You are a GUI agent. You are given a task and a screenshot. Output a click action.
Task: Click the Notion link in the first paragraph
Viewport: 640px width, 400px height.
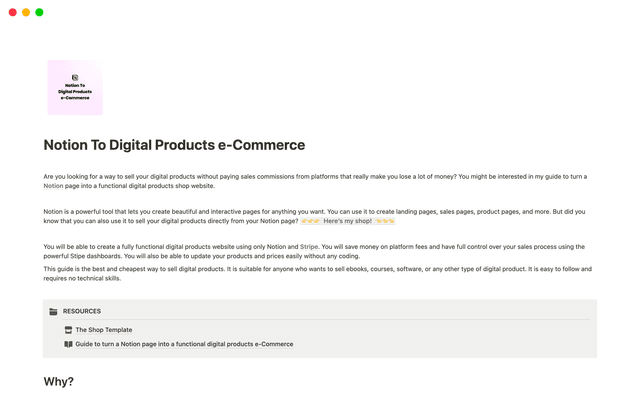(53, 186)
